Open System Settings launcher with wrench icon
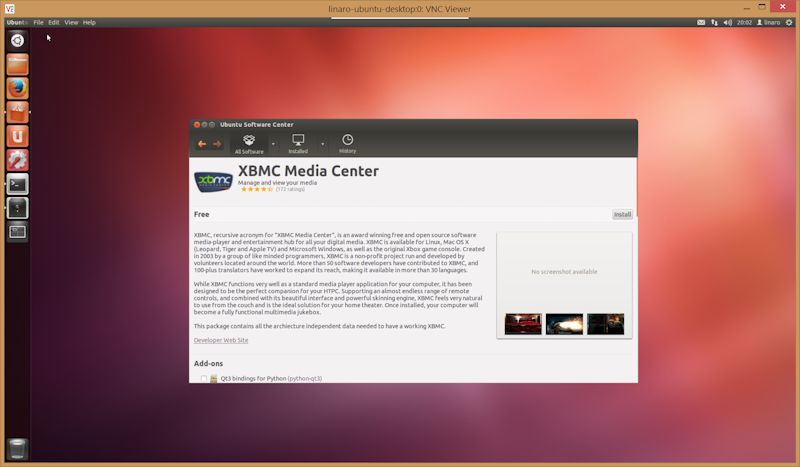Image resolution: width=800 pixels, height=467 pixels. point(17,160)
